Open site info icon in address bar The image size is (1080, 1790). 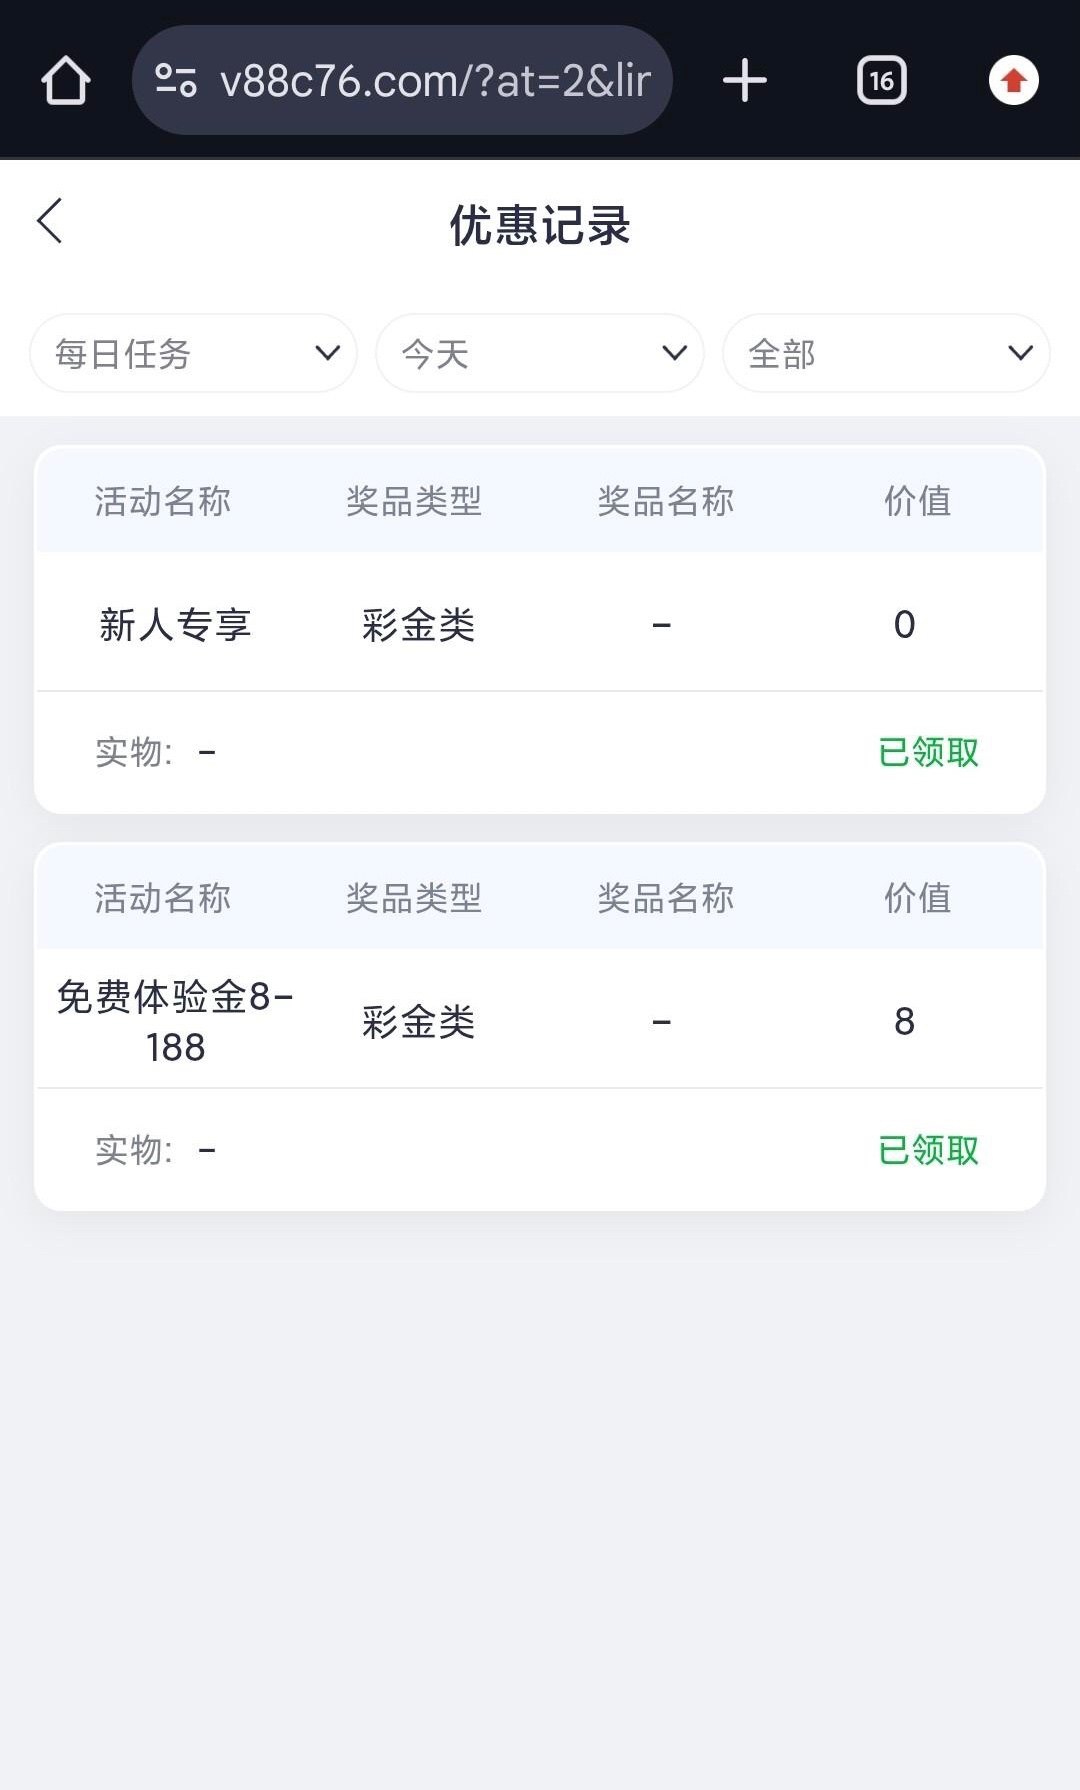point(176,80)
